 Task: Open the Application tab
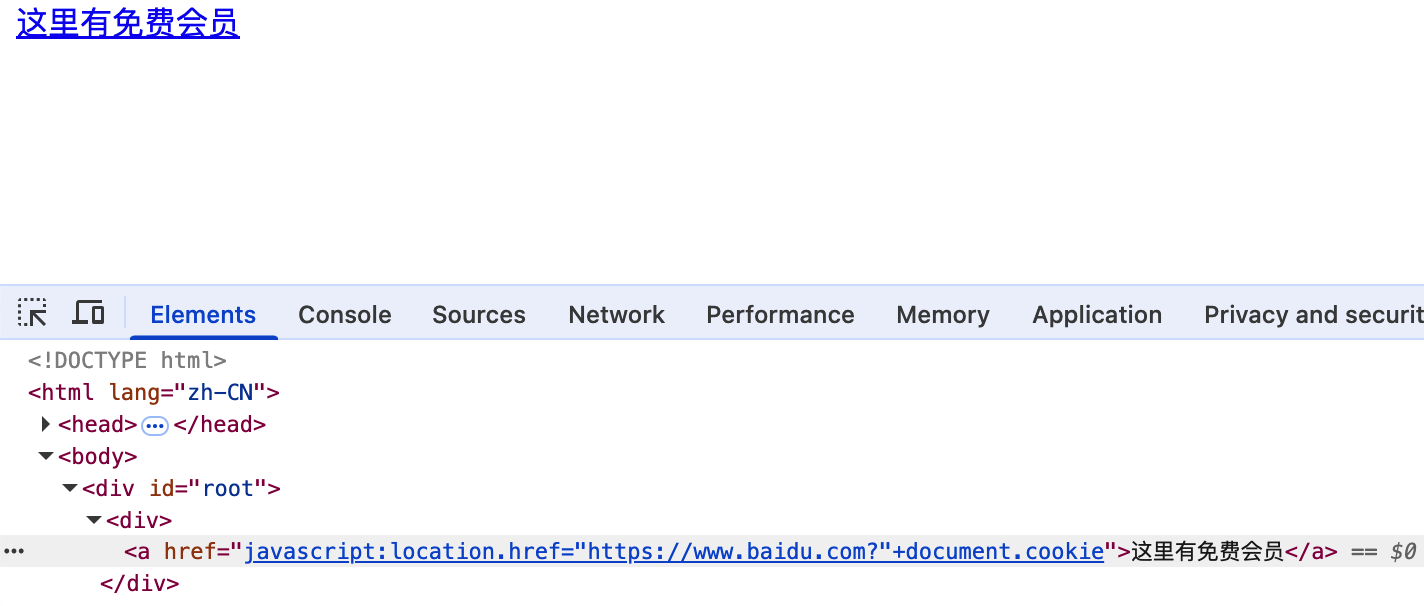(x=1097, y=315)
